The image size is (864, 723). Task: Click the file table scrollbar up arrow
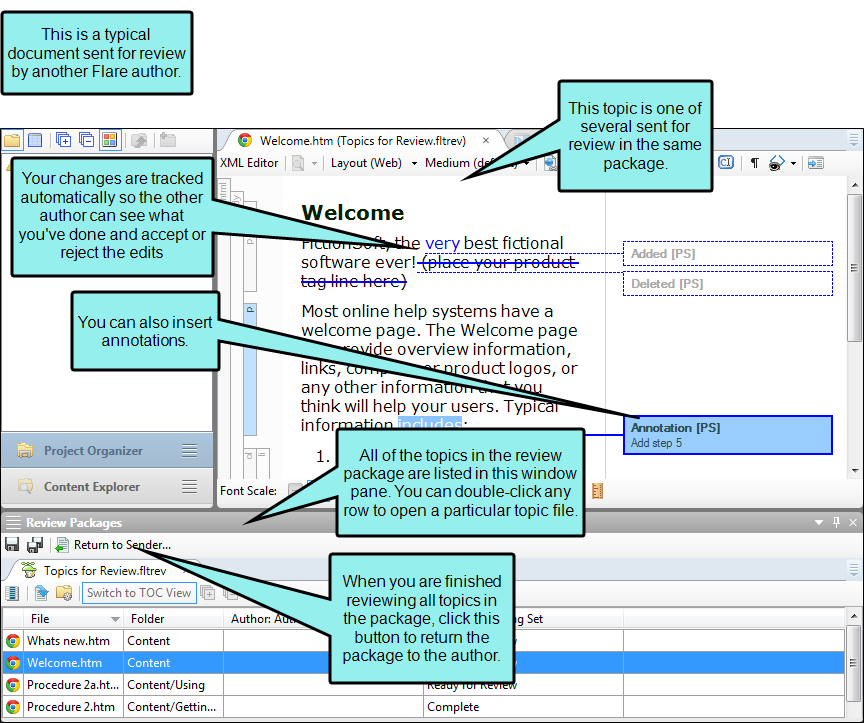tap(854, 616)
